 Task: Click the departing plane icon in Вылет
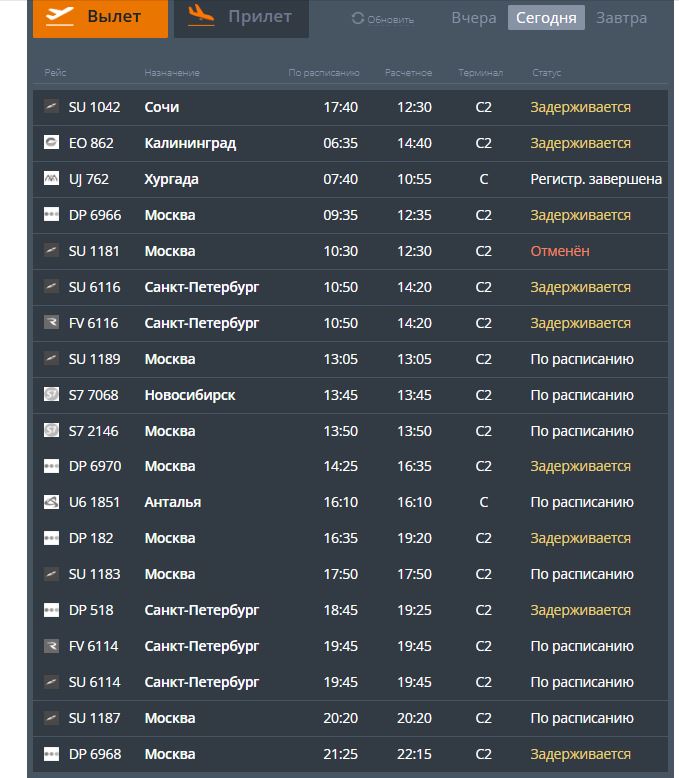59,16
